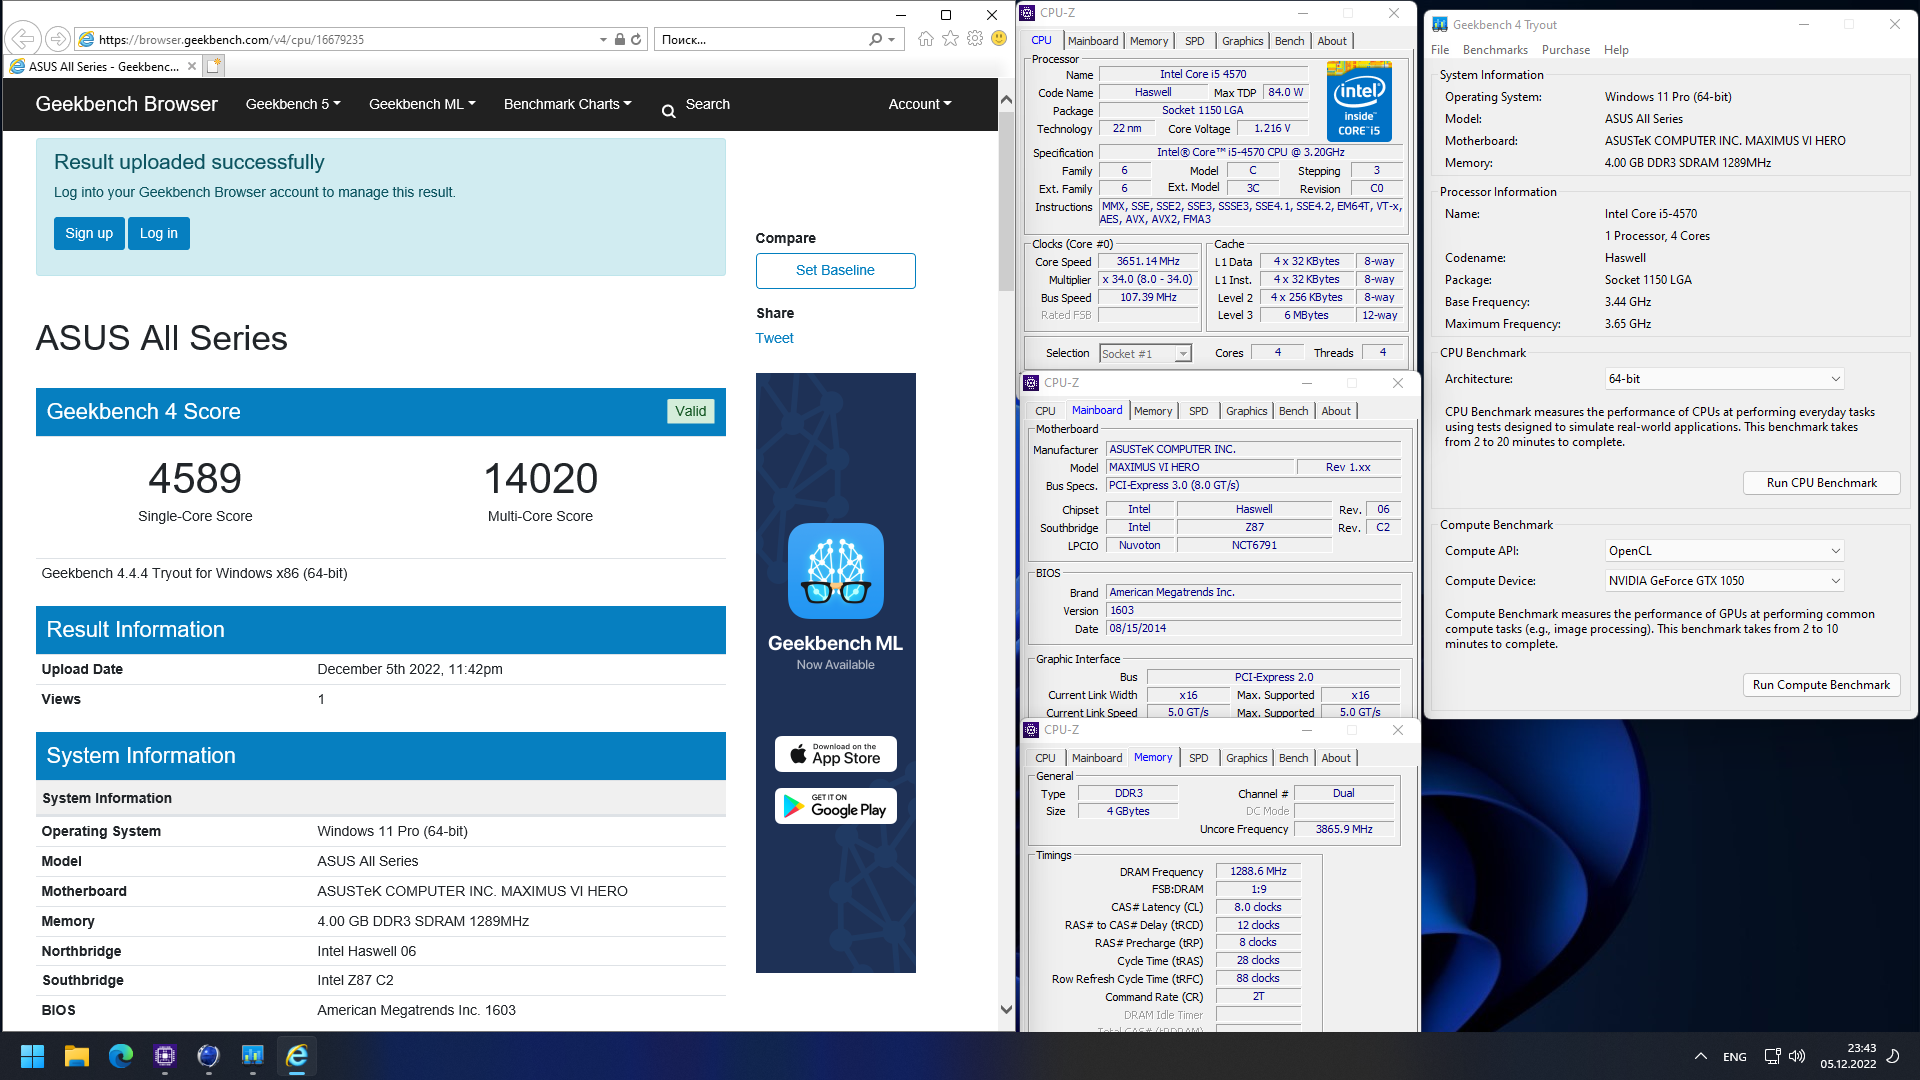
Task: Expand the Geekbench 5 dropdown menu
Action: coord(293,104)
